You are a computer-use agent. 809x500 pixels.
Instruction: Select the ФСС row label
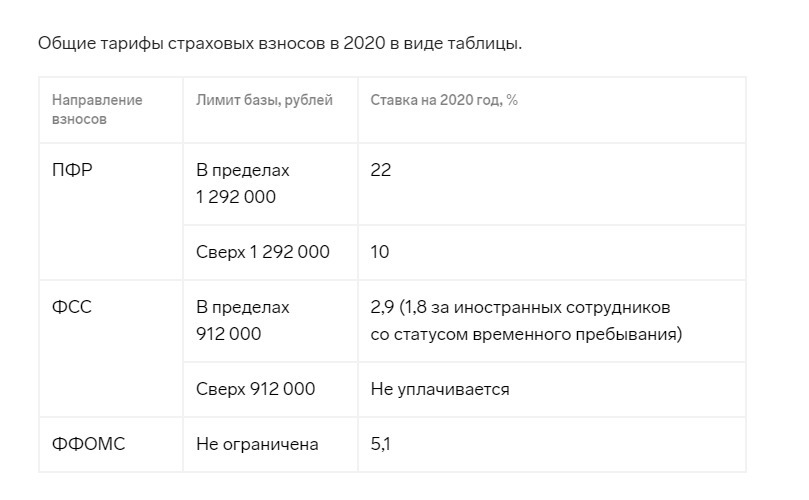(72, 307)
